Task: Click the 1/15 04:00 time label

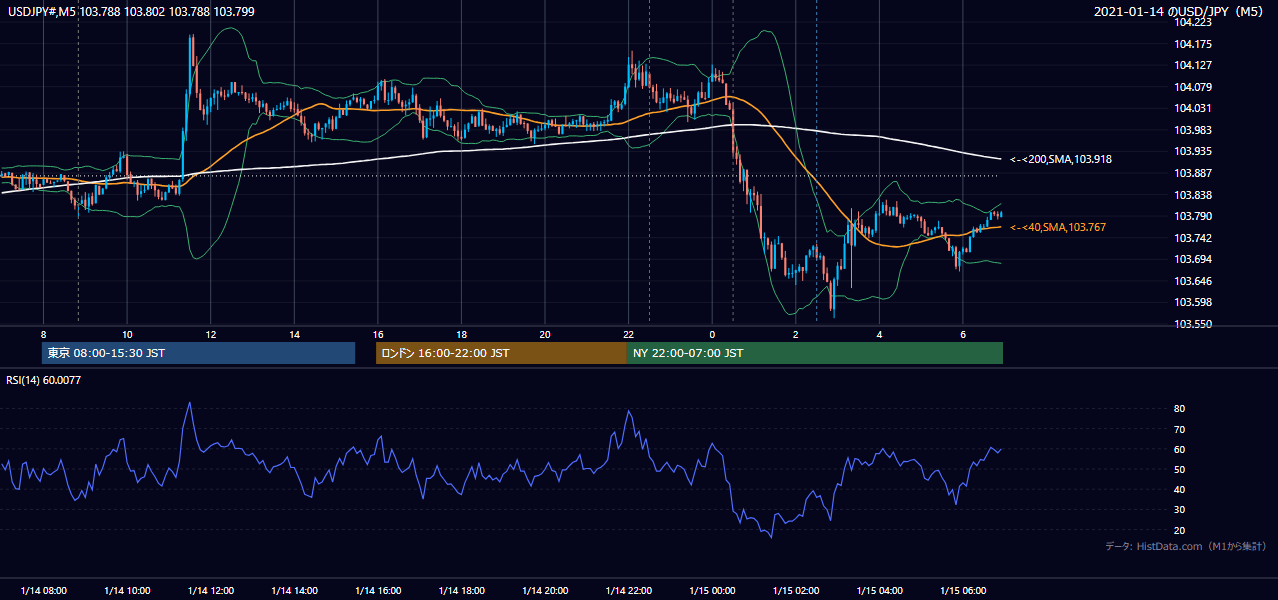Action: click(x=879, y=591)
